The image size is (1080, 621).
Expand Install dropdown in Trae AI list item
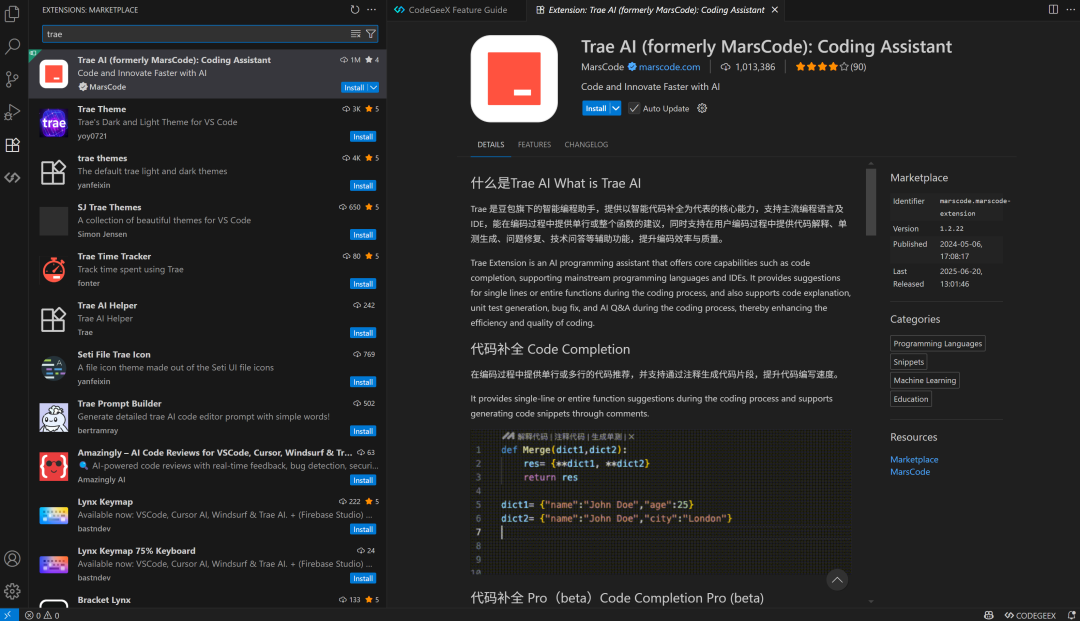tap(373, 87)
